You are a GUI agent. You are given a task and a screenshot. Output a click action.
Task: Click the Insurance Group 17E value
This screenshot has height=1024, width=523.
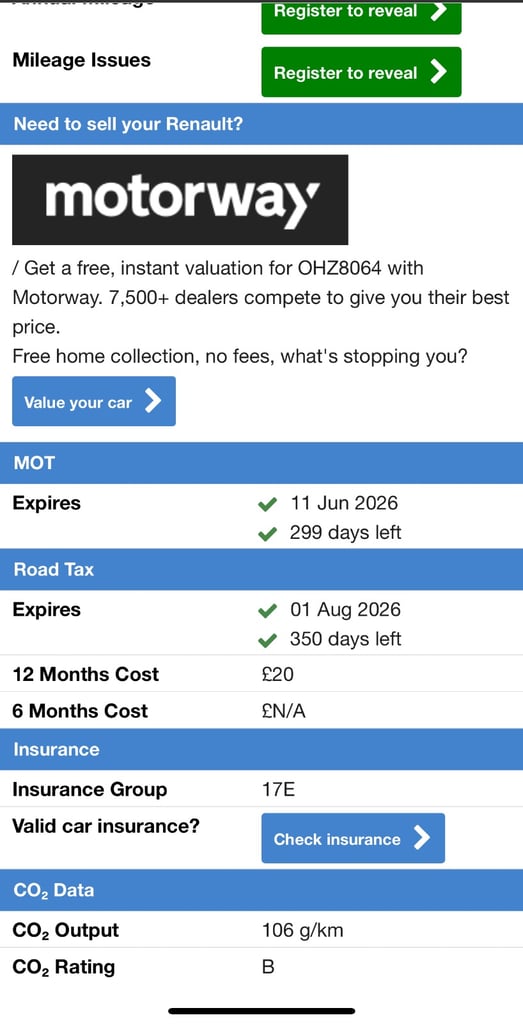(x=279, y=790)
